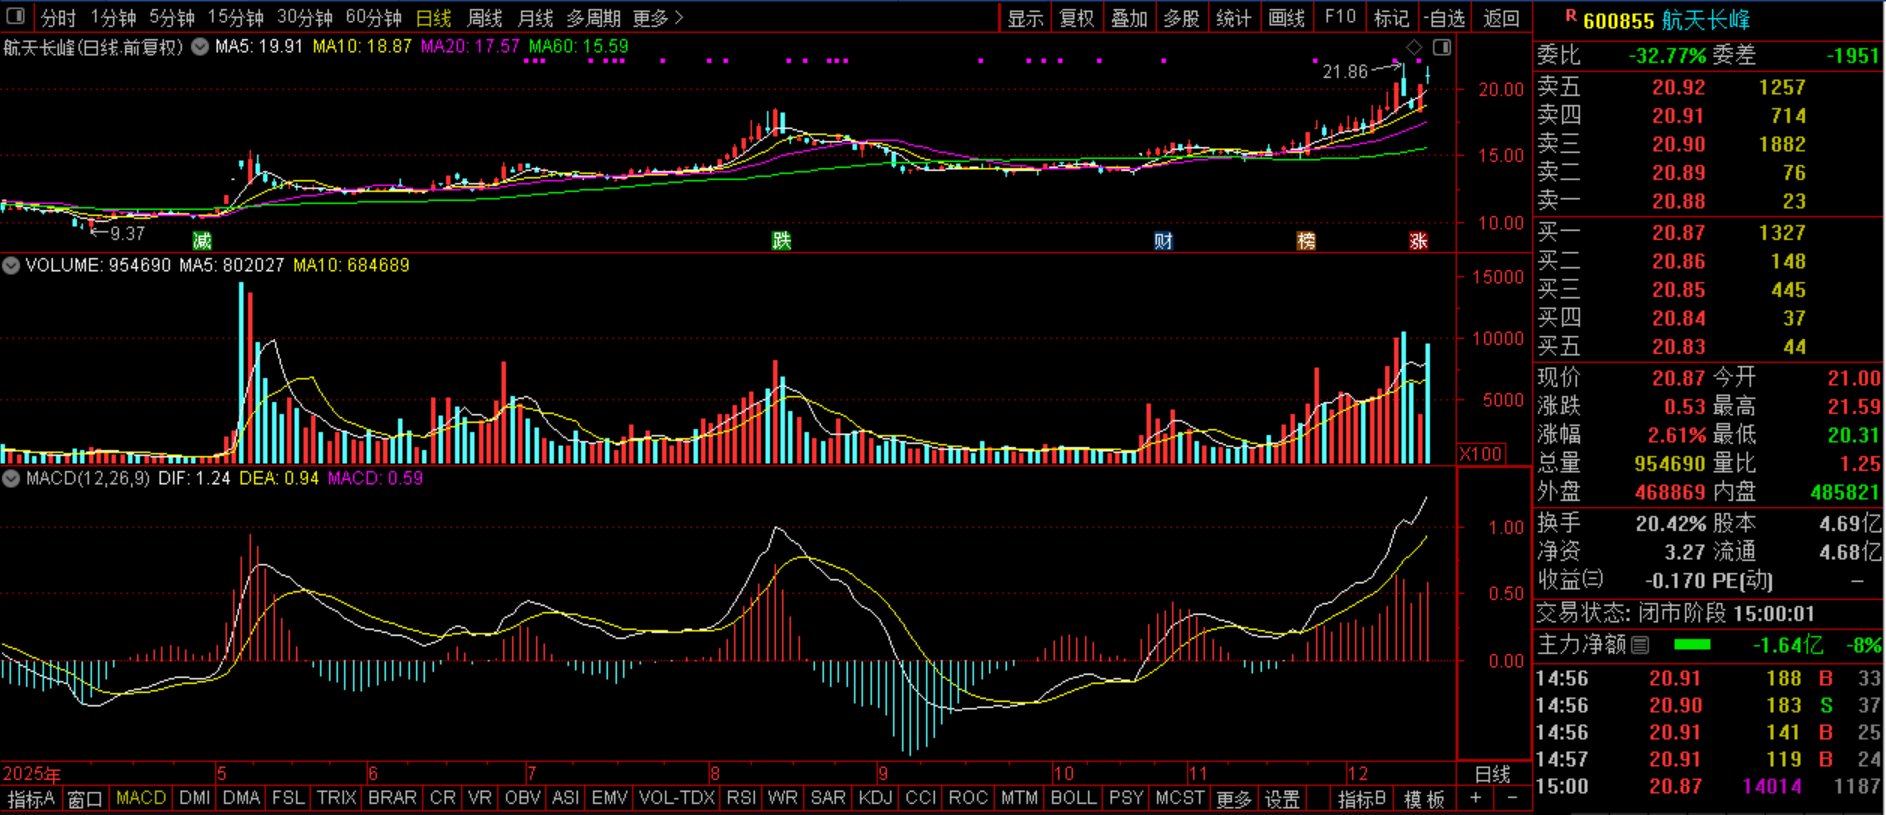This screenshot has width=1886, height=815.
Task: Expand the MACD indicator dropdown arrow
Action: click(11, 479)
